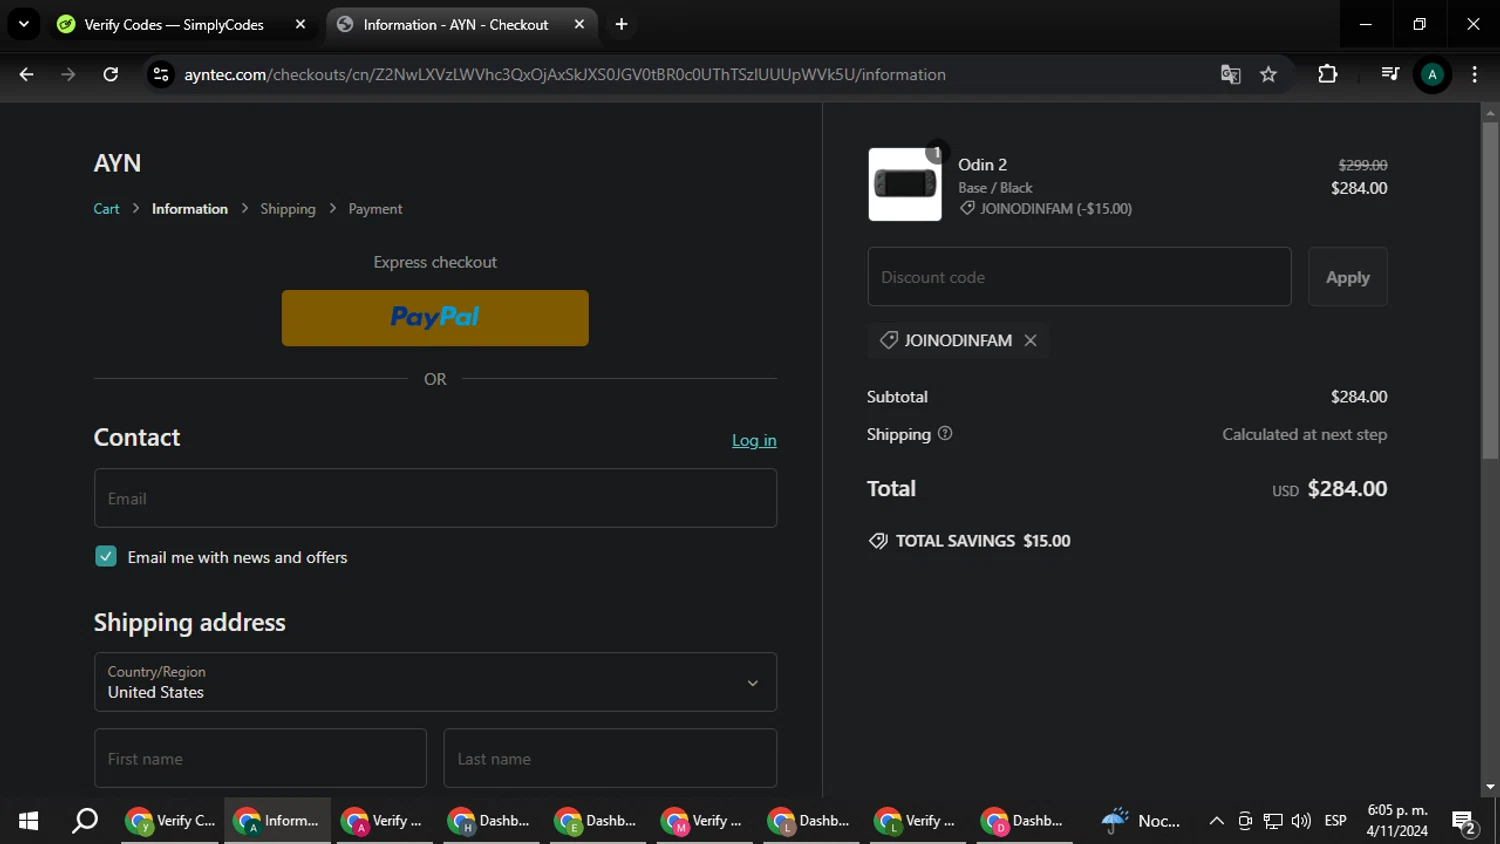This screenshot has width=1500, height=844.
Task: Open the weather widget in taskbar
Action: [1140, 821]
